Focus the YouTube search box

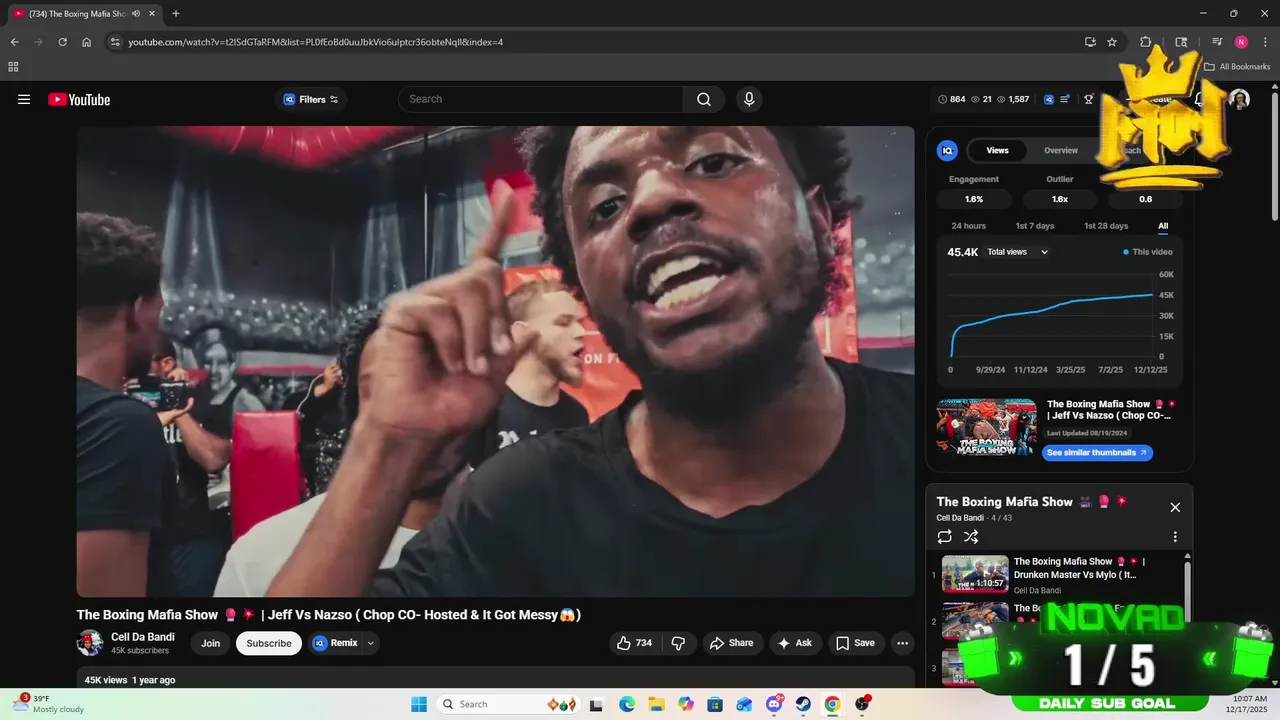[541, 99]
